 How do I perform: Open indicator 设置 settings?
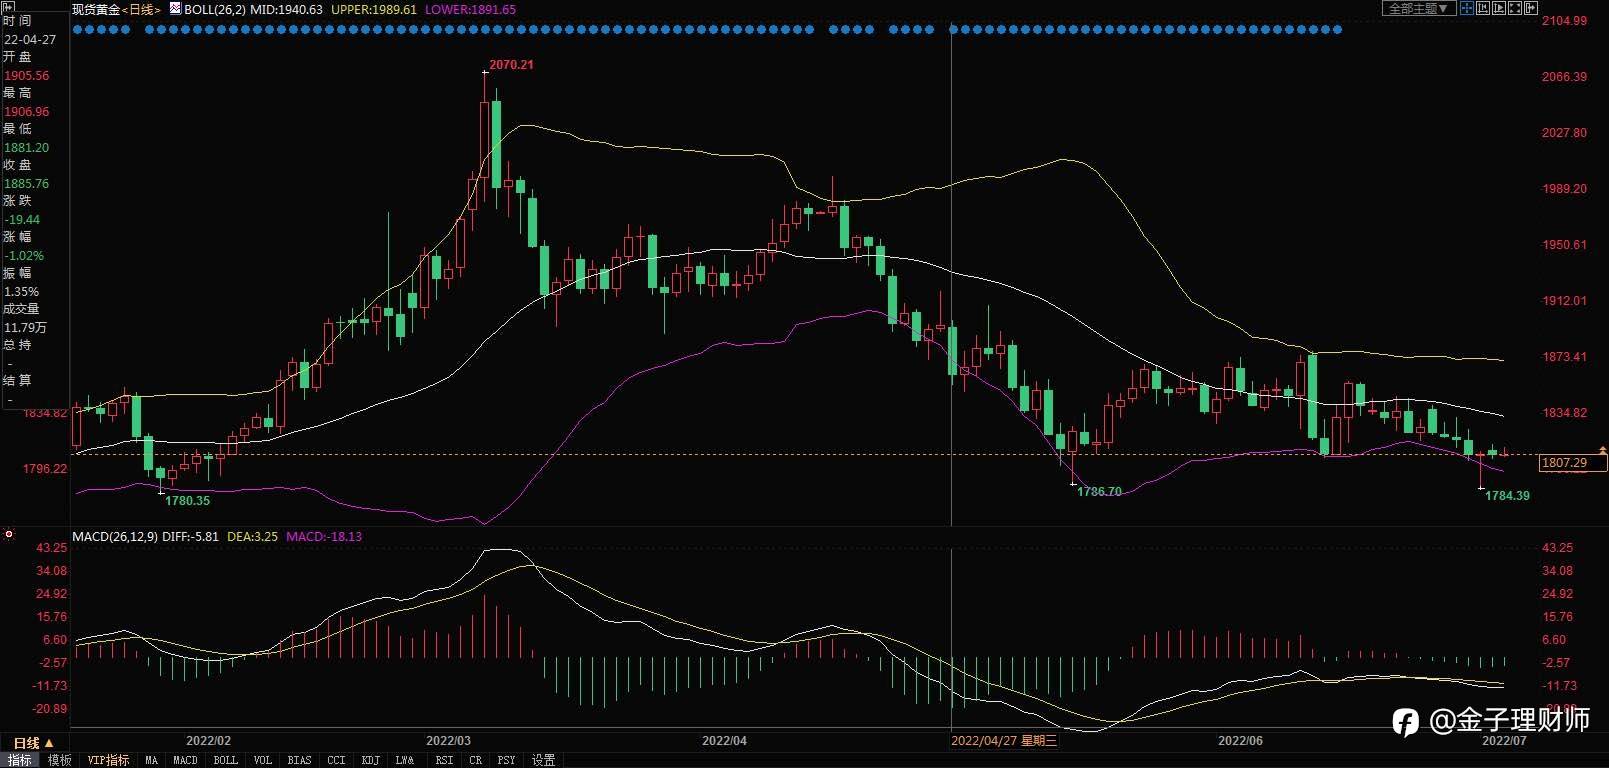[x=543, y=760]
